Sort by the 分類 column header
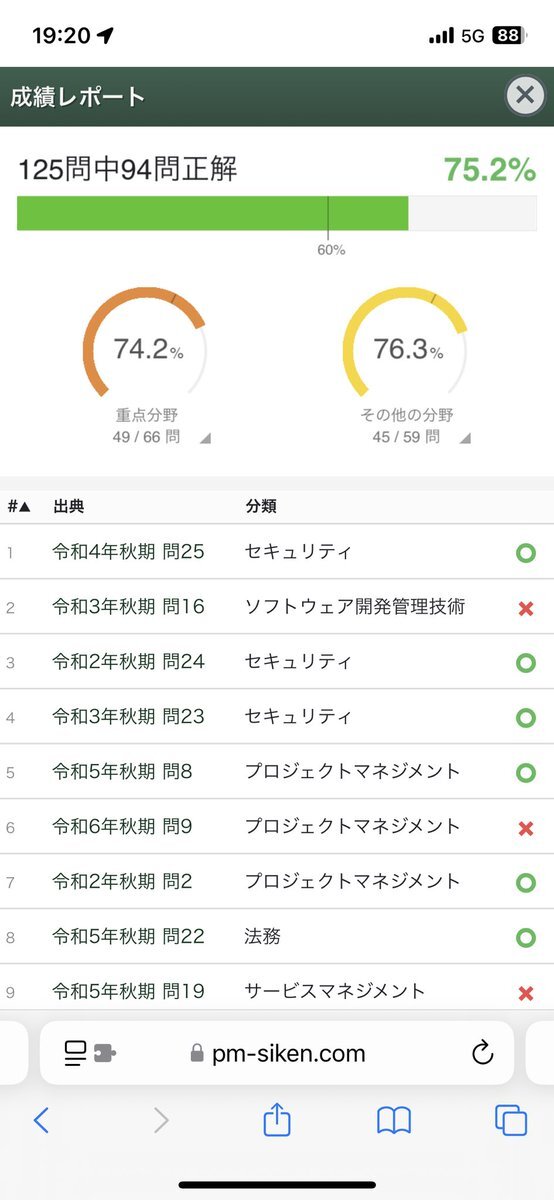 261,506
